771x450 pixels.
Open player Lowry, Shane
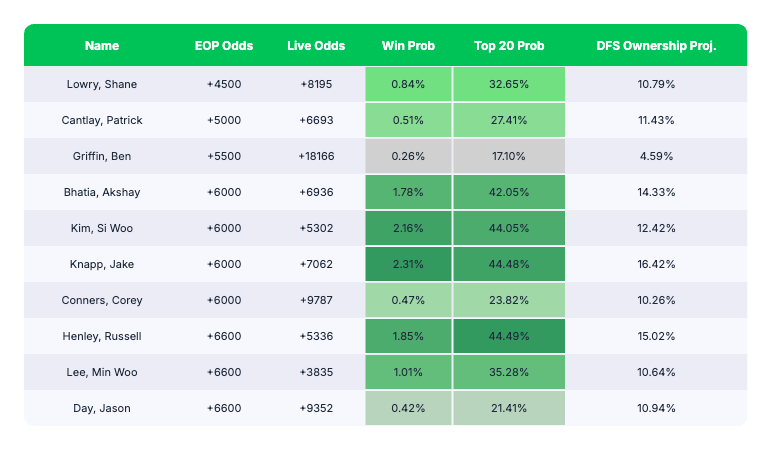pos(101,84)
